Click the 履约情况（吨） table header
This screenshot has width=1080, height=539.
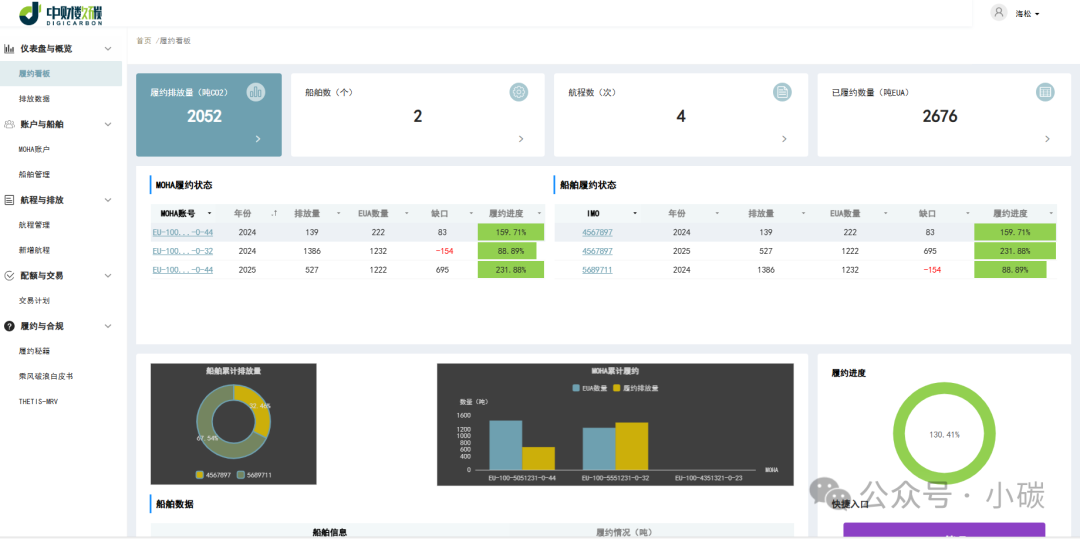pos(623,532)
